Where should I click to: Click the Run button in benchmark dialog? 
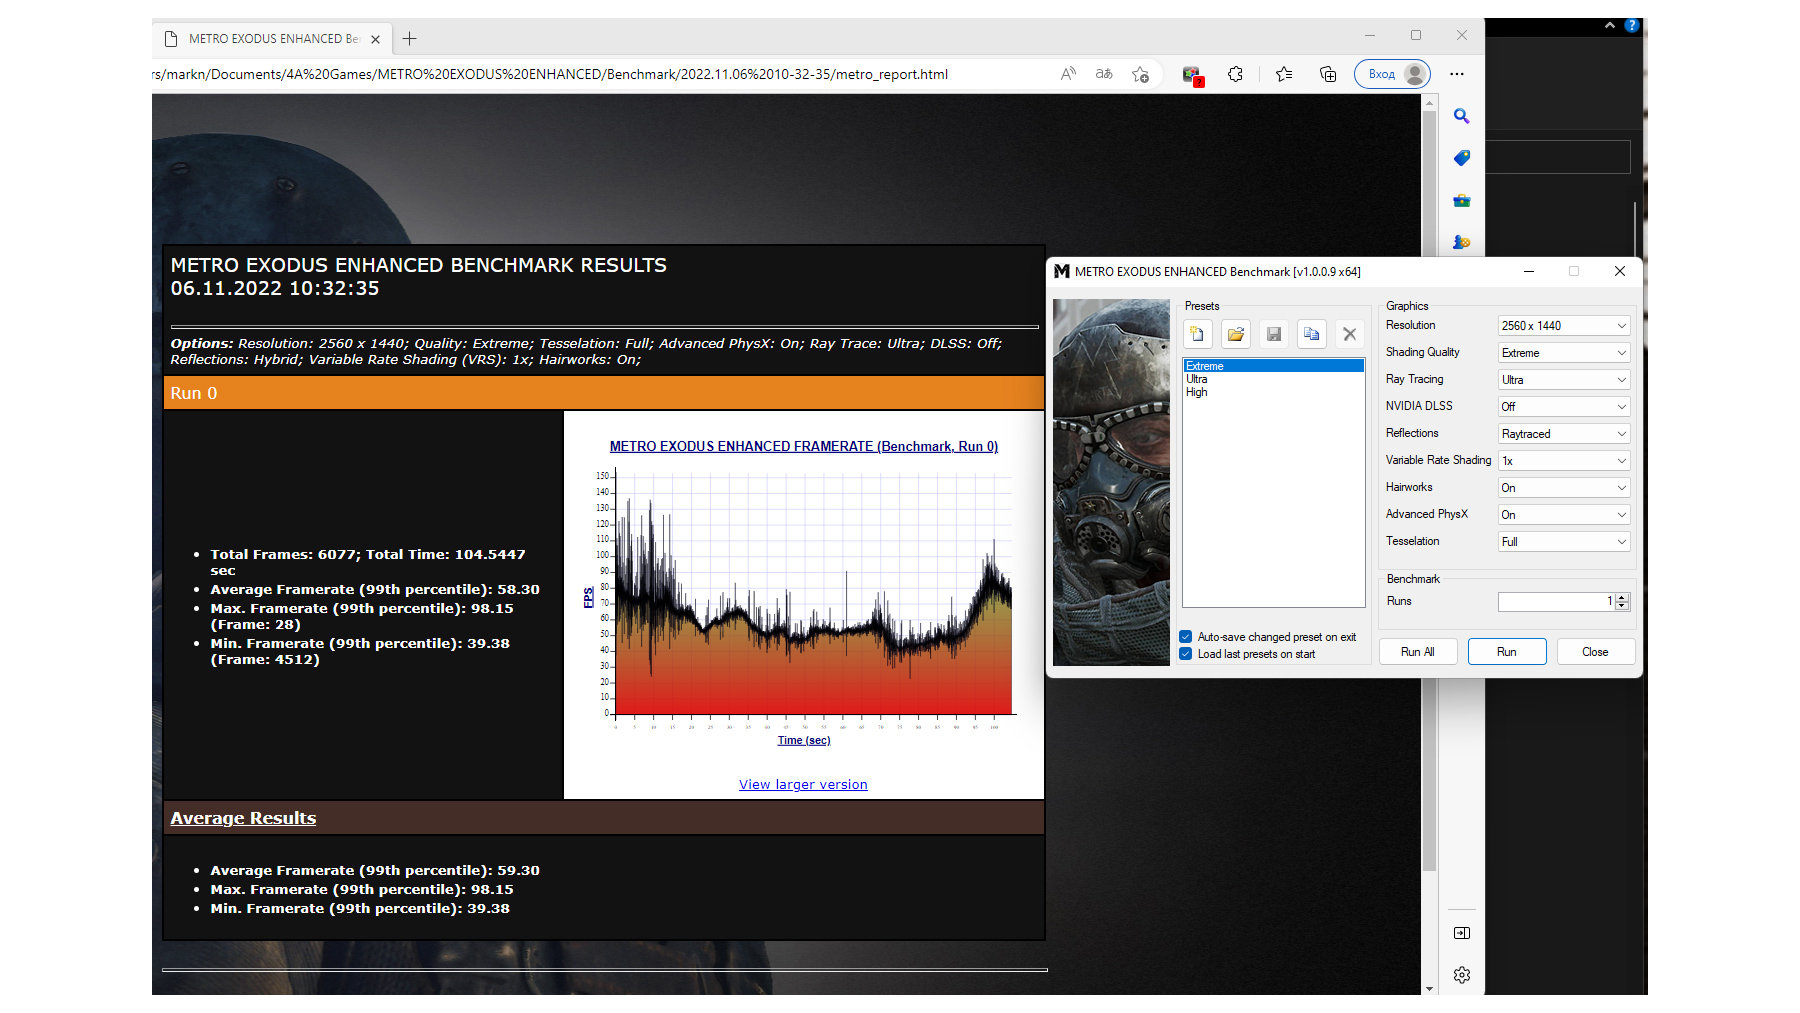1507,652
